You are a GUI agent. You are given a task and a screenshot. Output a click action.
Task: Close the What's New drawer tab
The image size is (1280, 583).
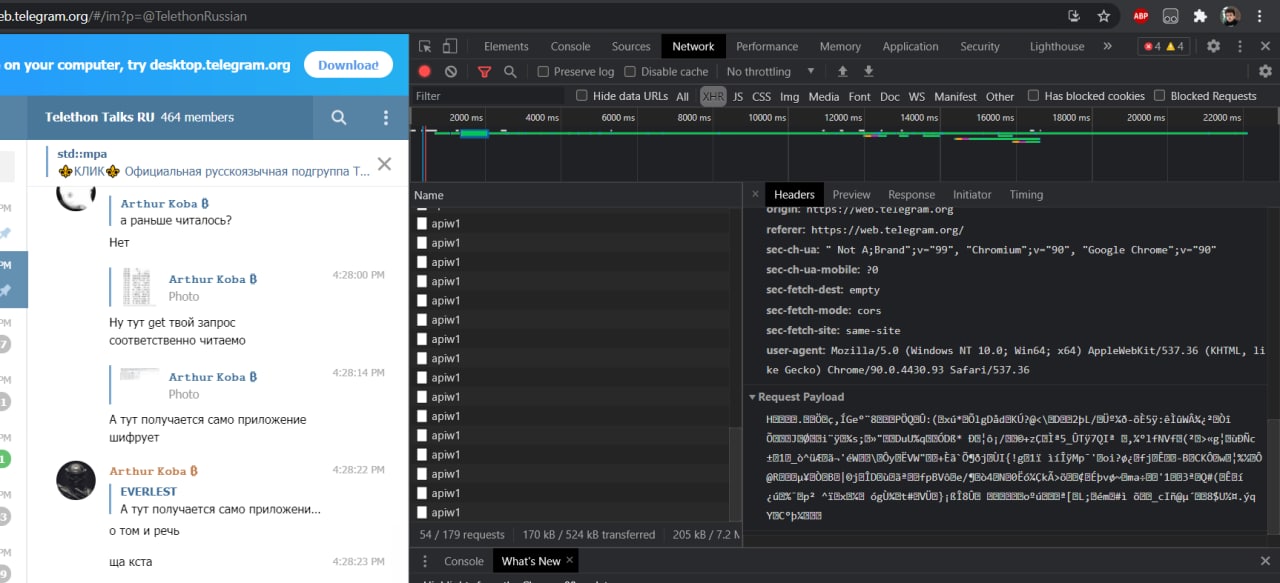pyautogui.click(x=571, y=560)
